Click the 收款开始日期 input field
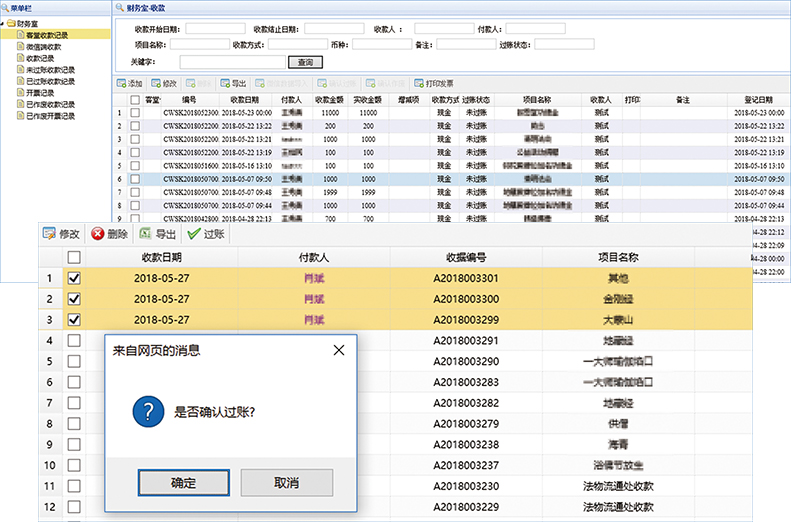Image resolution: width=791 pixels, height=522 pixels. tap(215, 29)
